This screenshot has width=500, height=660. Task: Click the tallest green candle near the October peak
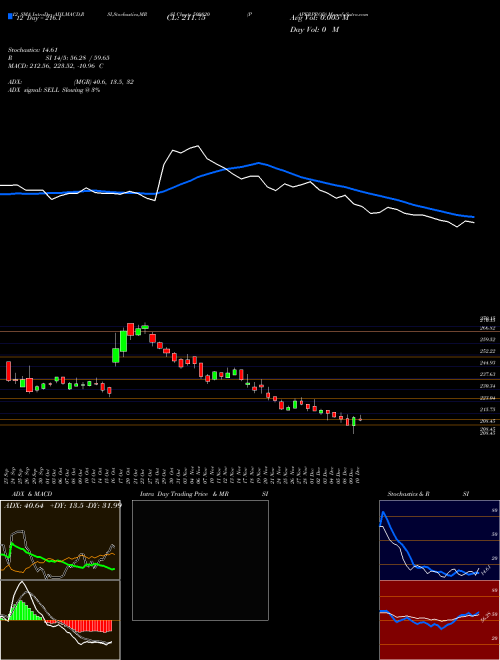pyautogui.click(x=123, y=341)
